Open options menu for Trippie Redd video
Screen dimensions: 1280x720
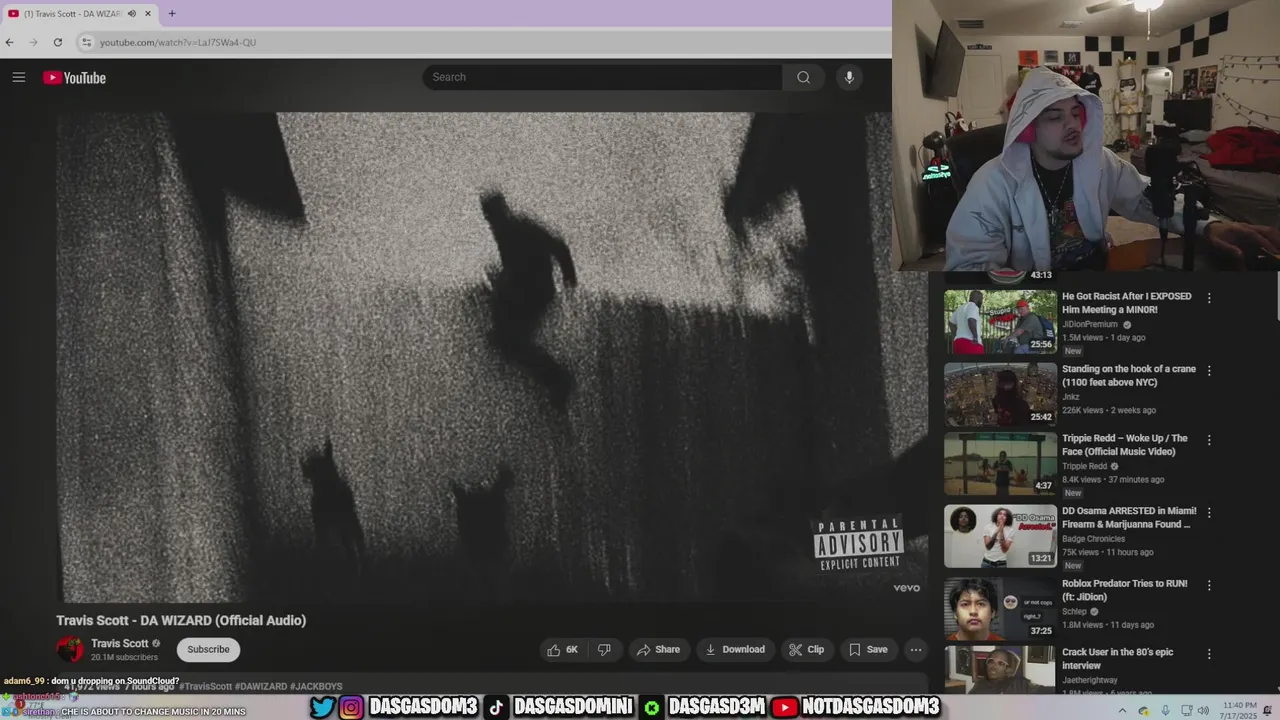coord(1209,440)
